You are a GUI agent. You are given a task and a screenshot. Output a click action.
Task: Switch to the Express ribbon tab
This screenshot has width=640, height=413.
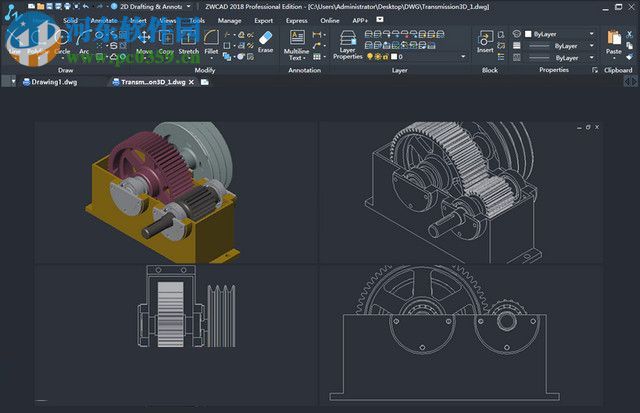(297, 20)
